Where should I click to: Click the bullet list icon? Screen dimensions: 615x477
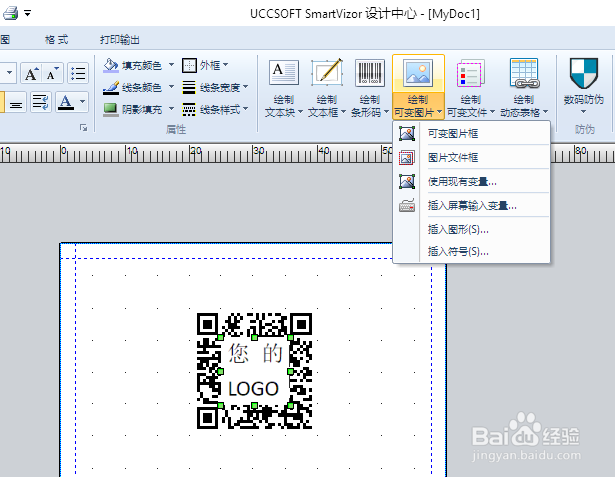click(x=78, y=73)
